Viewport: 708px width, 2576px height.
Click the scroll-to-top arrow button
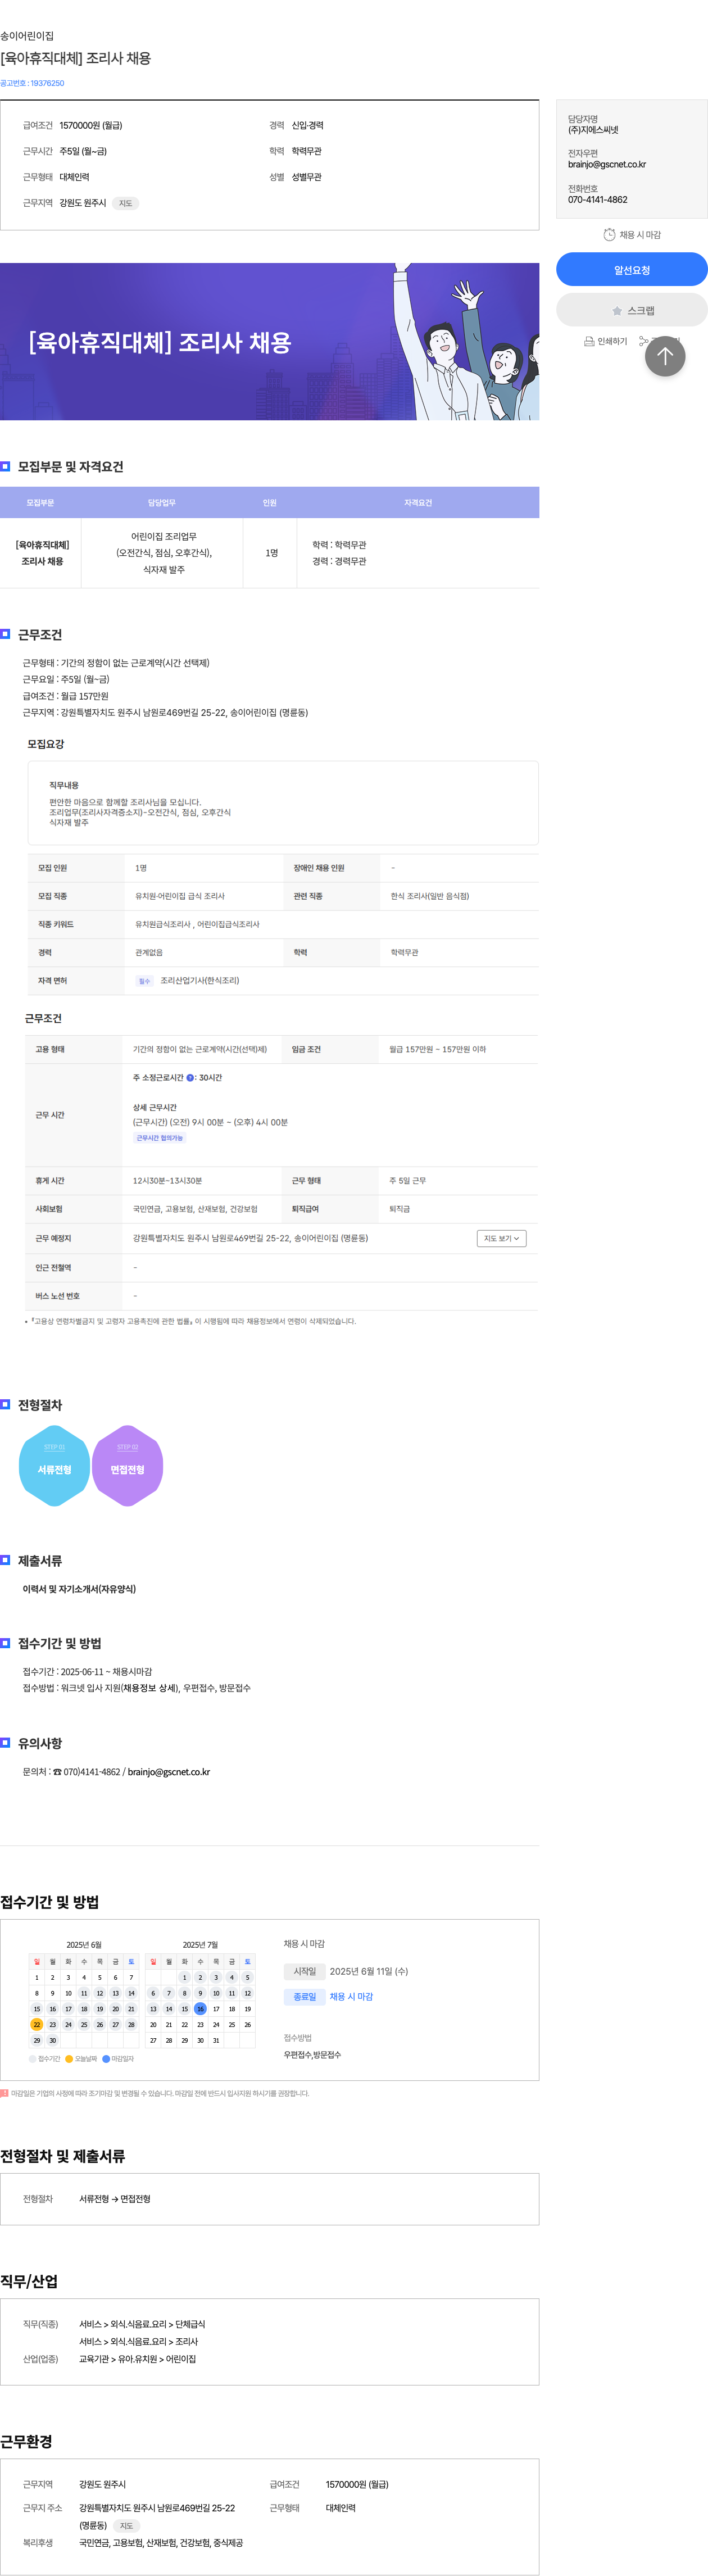tap(664, 356)
